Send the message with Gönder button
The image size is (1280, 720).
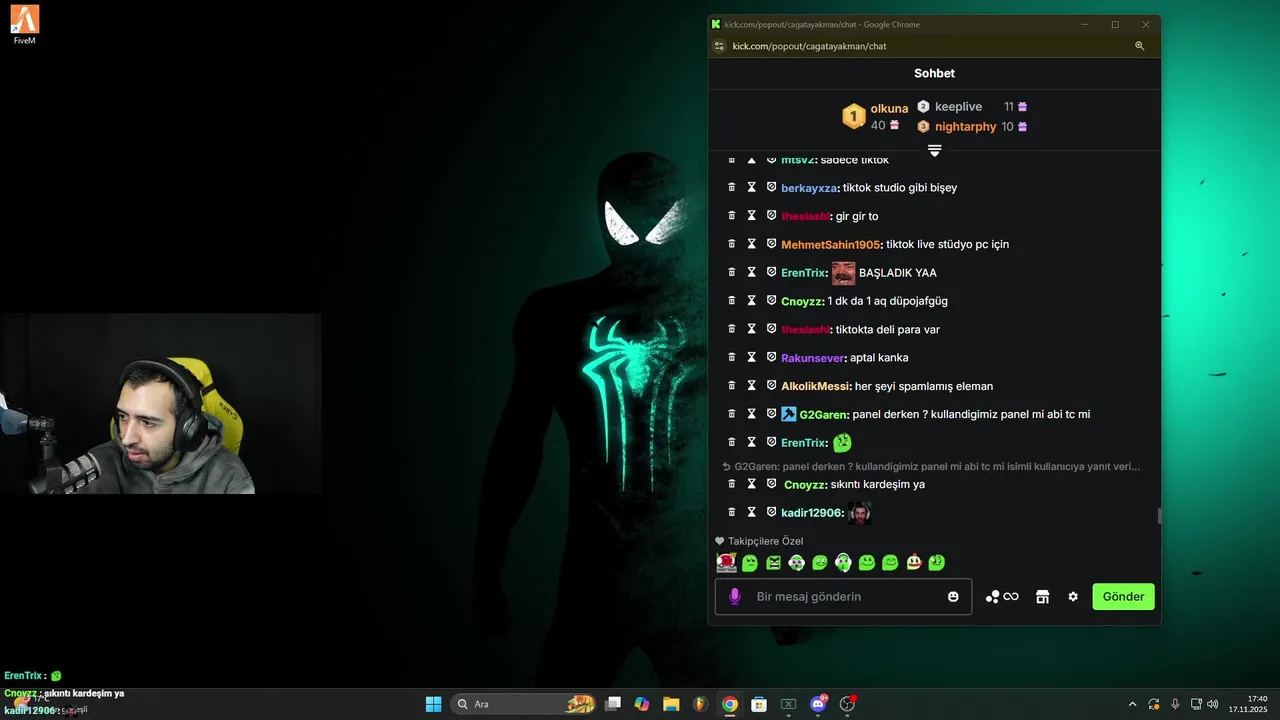pos(1123,596)
